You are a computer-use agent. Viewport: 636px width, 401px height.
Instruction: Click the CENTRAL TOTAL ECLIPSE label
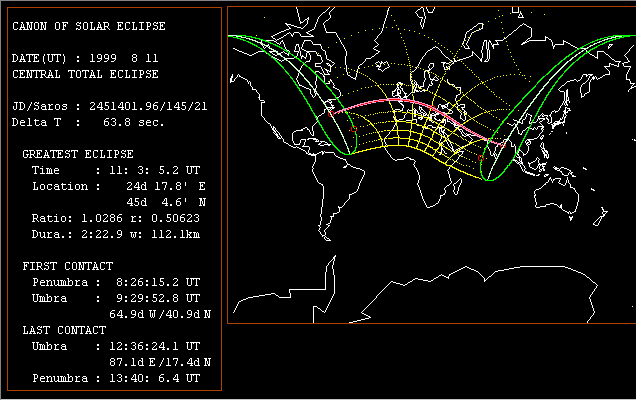coord(85,74)
